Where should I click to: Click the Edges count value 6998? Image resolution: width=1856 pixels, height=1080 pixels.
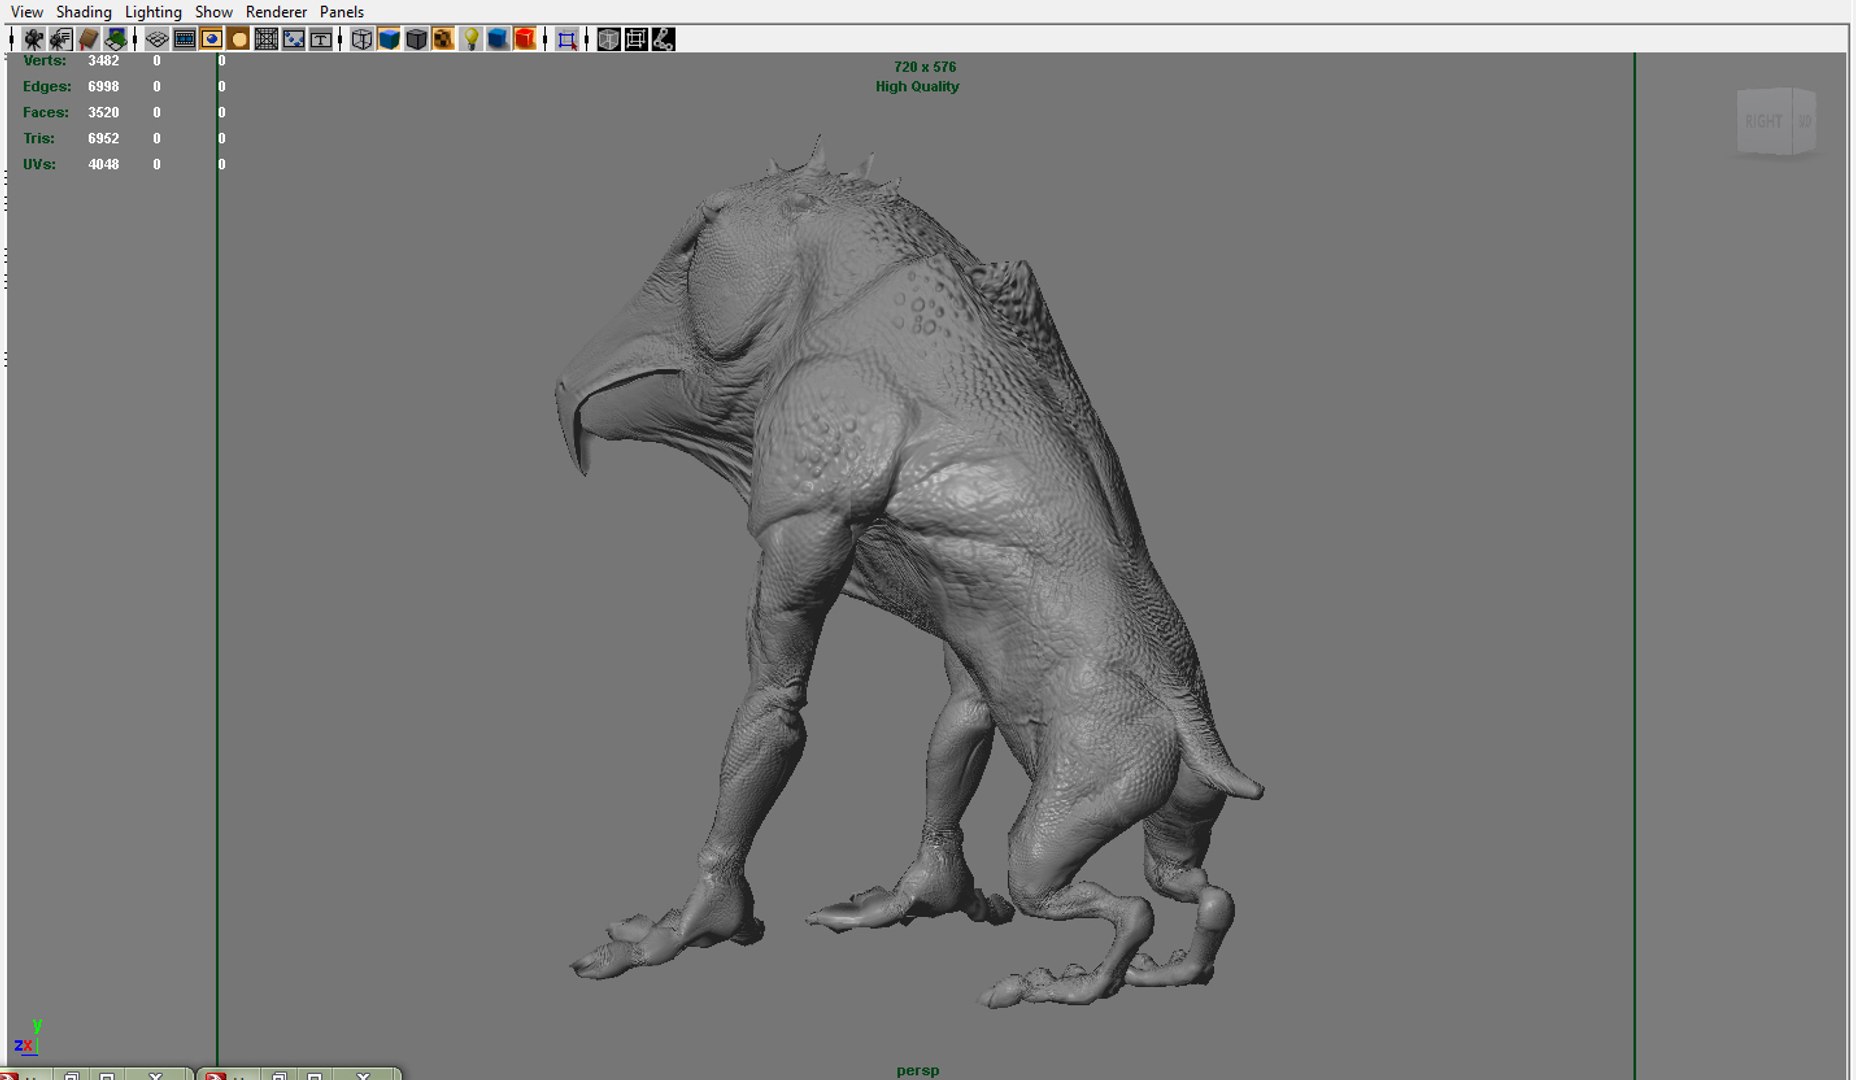(103, 87)
